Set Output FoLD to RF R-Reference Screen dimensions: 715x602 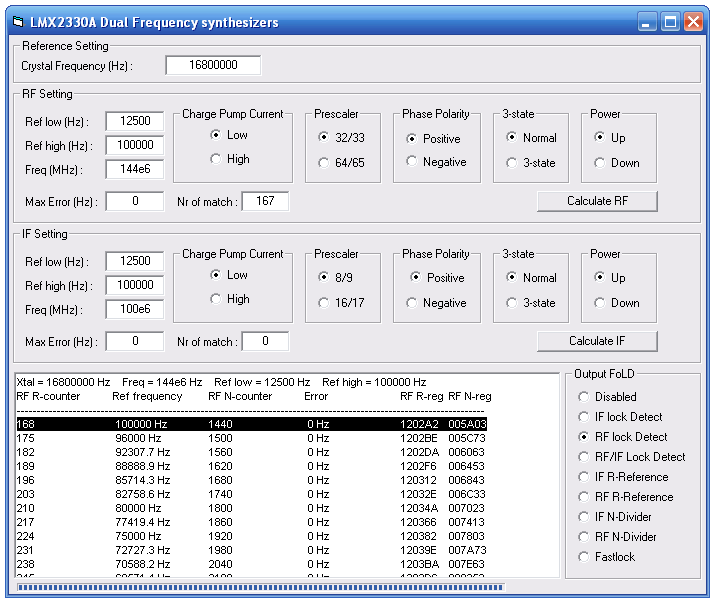pyautogui.click(x=626, y=497)
